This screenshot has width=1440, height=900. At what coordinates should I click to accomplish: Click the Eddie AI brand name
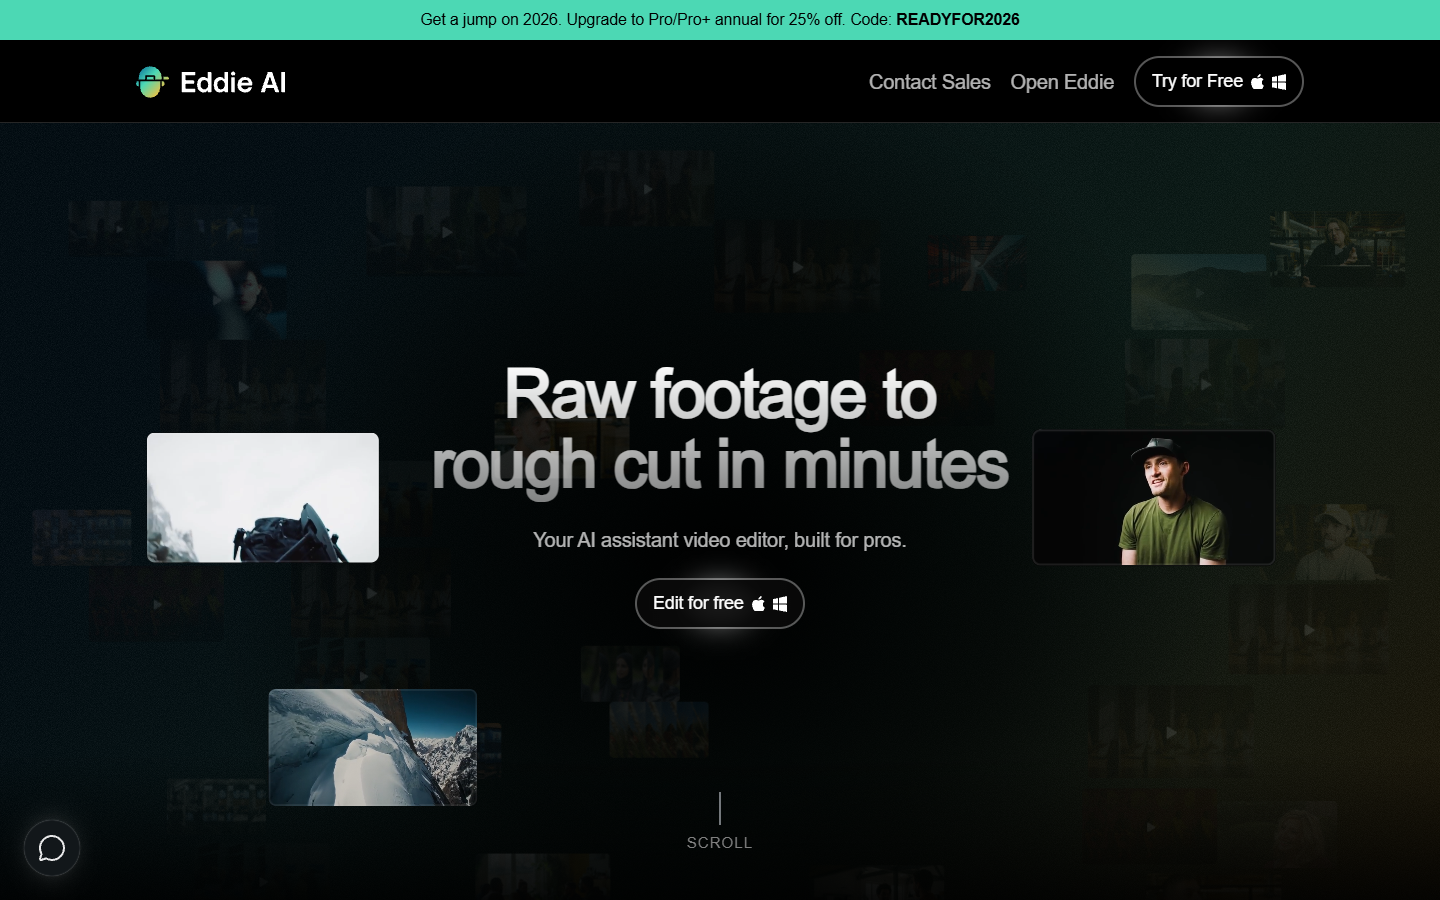233,82
